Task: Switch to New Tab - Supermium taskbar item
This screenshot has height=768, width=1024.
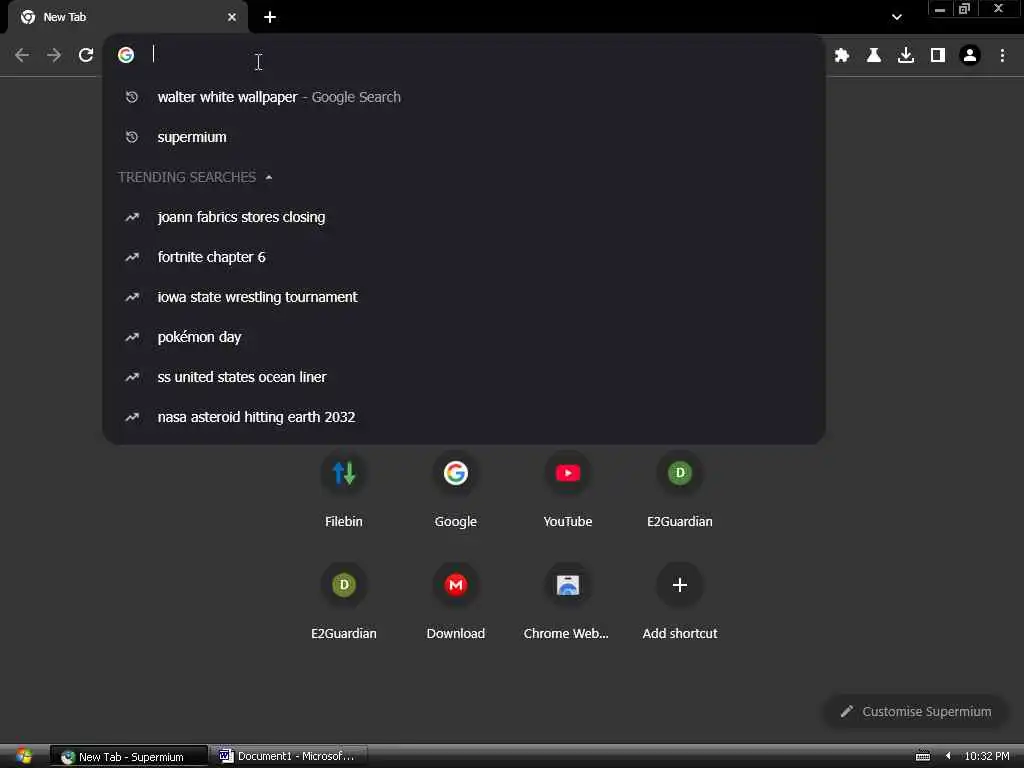Action: 129,756
